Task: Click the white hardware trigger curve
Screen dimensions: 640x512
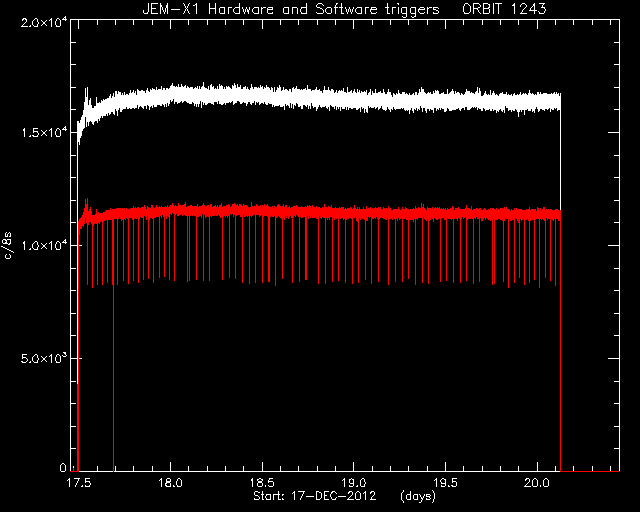Action: point(318,99)
